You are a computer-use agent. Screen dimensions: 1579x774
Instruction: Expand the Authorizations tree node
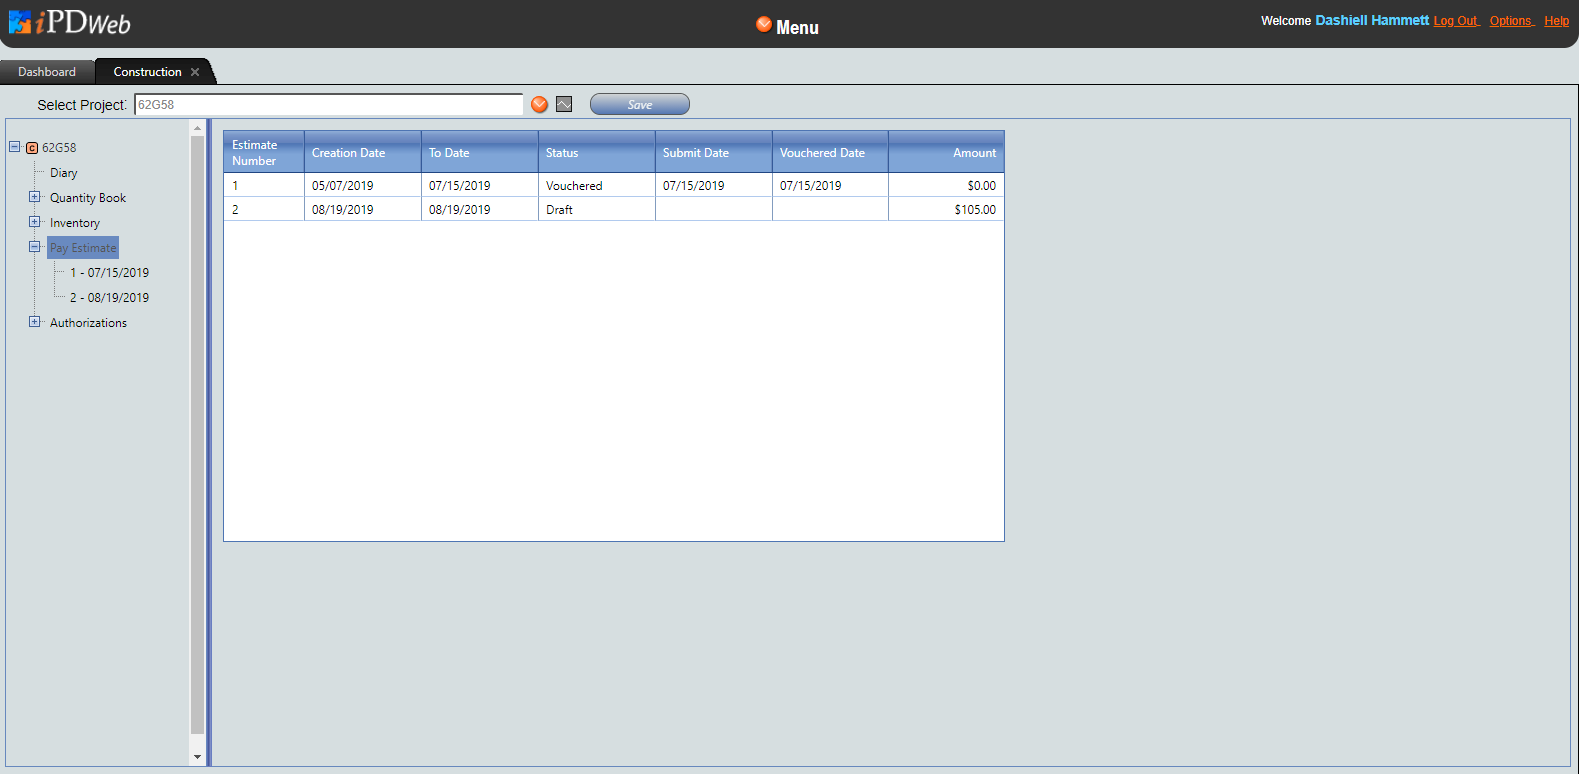35,322
